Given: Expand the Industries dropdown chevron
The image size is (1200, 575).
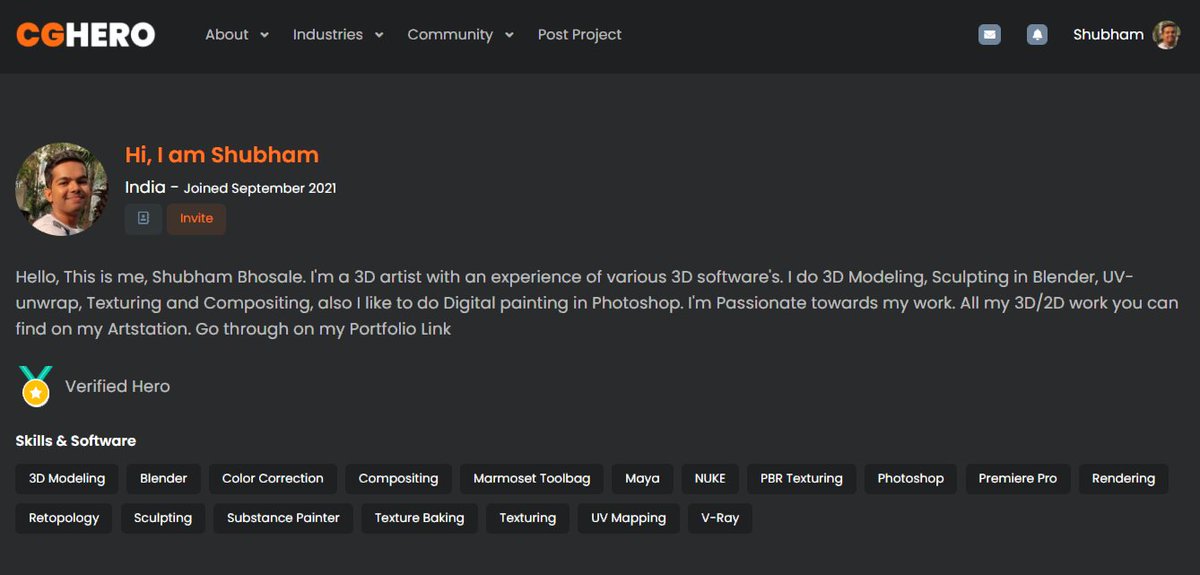Looking at the screenshot, I should (x=379, y=35).
